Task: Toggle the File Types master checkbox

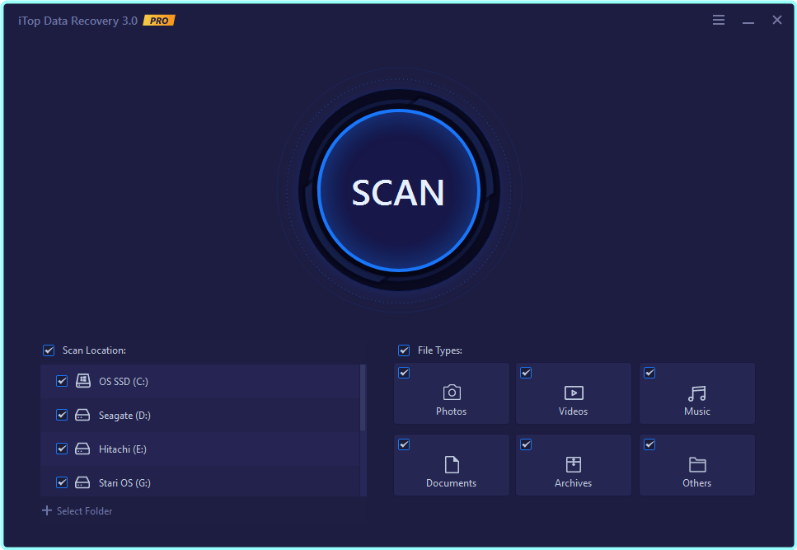Action: click(404, 350)
